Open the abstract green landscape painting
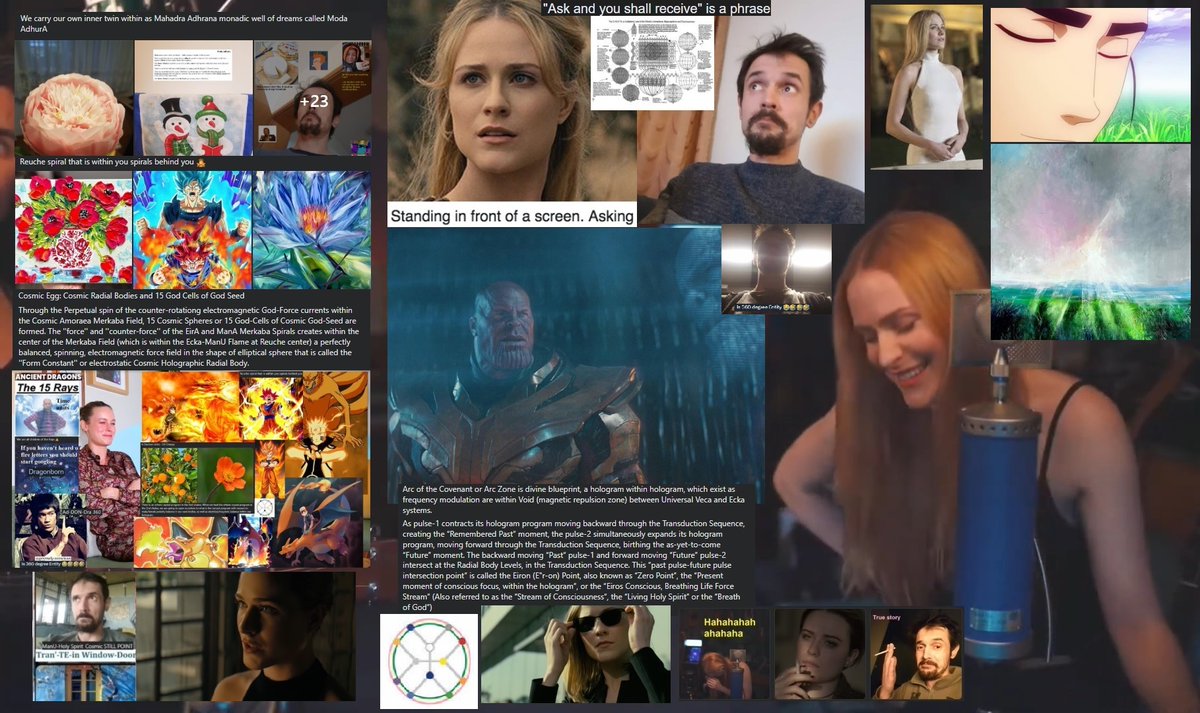The height and width of the screenshot is (713, 1200). pos(1093,242)
